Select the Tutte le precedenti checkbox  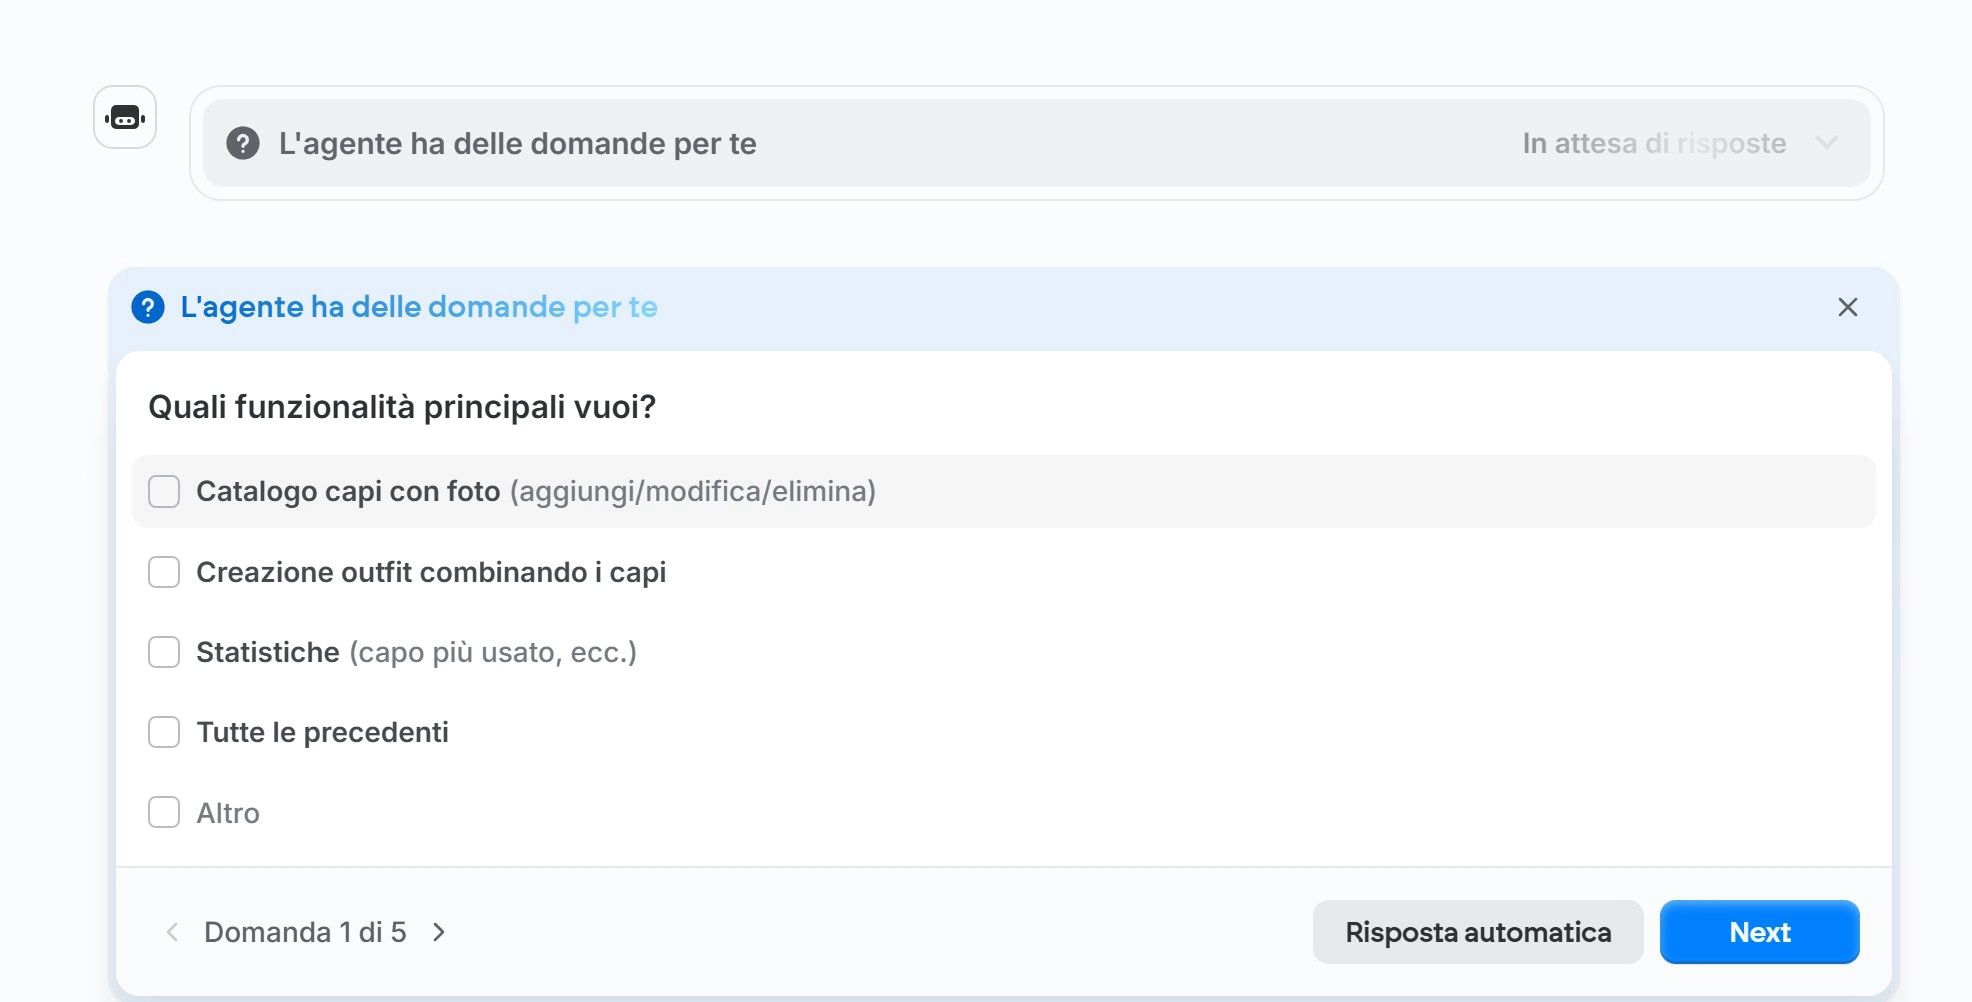(x=164, y=732)
